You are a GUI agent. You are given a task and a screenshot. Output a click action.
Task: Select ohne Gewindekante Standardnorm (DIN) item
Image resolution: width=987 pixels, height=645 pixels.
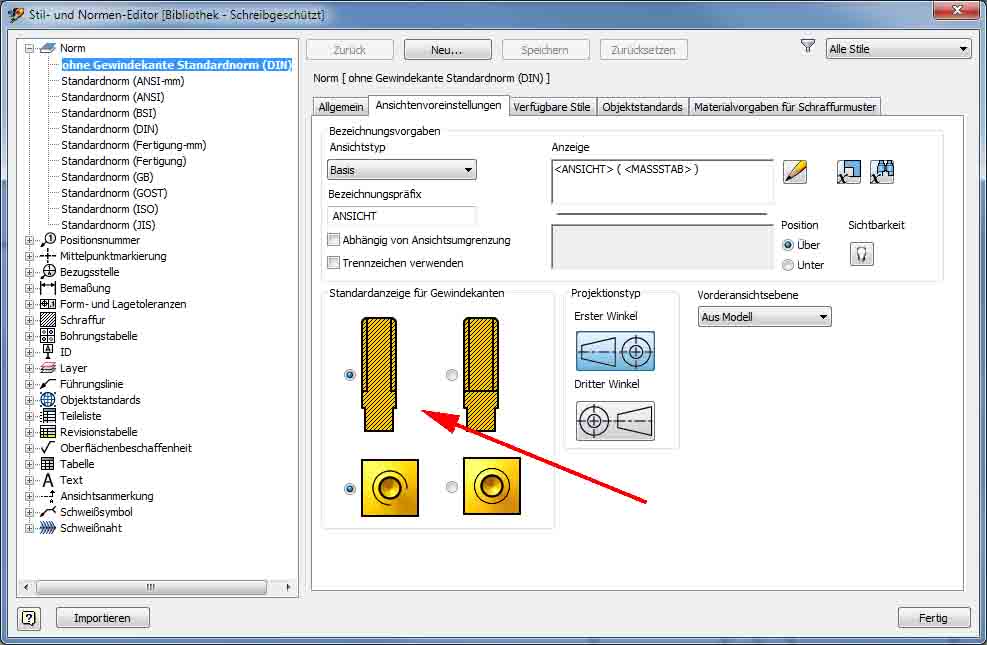pos(177,65)
